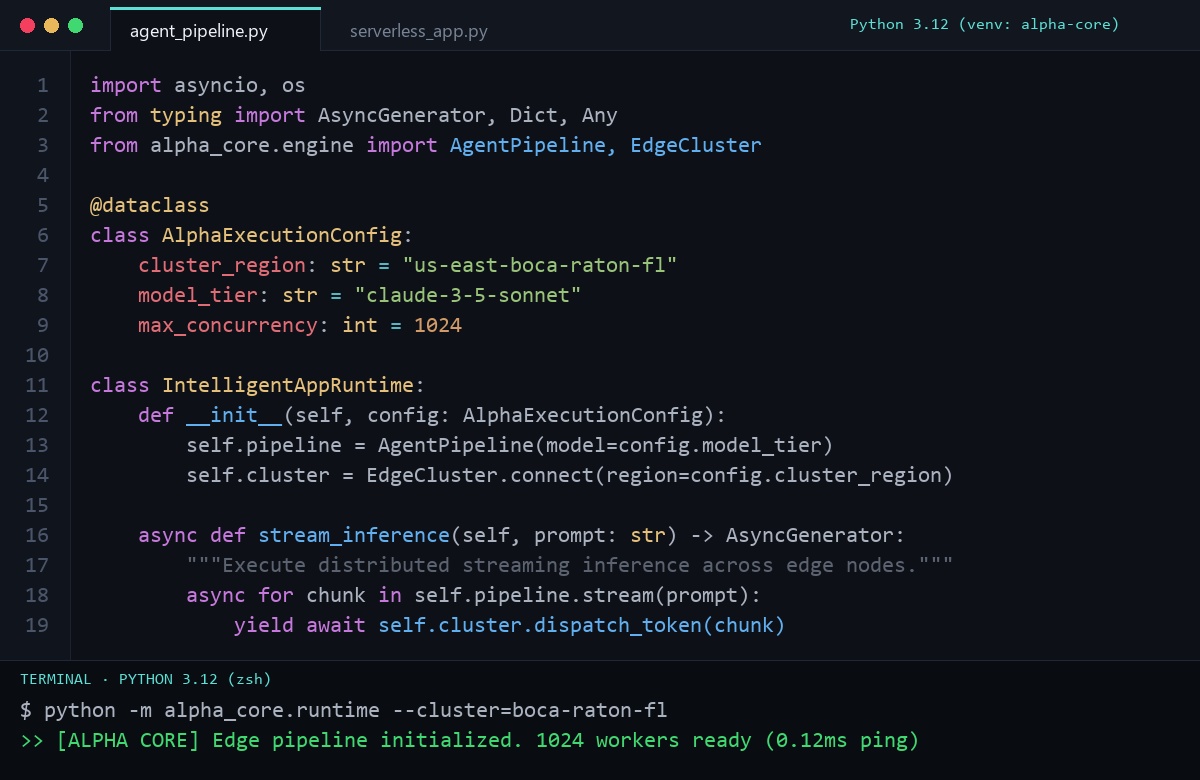The width and height of the screenshot is (1200, 780).
Task: Click the red close window button
Action: pos(27,25)
